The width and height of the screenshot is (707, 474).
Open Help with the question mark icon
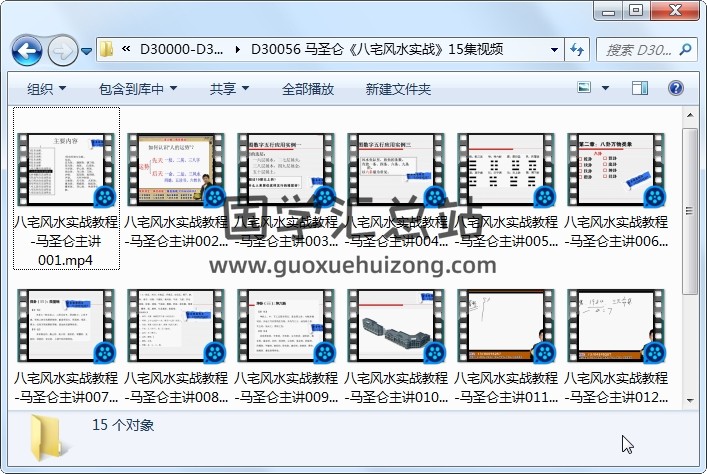pyautogui.click(x=675, y=88)
